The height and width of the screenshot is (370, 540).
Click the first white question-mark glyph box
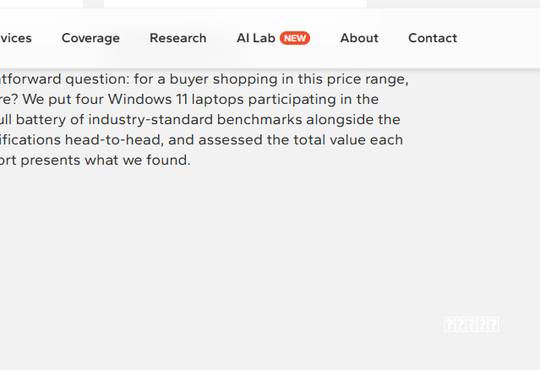click(449, 325)
